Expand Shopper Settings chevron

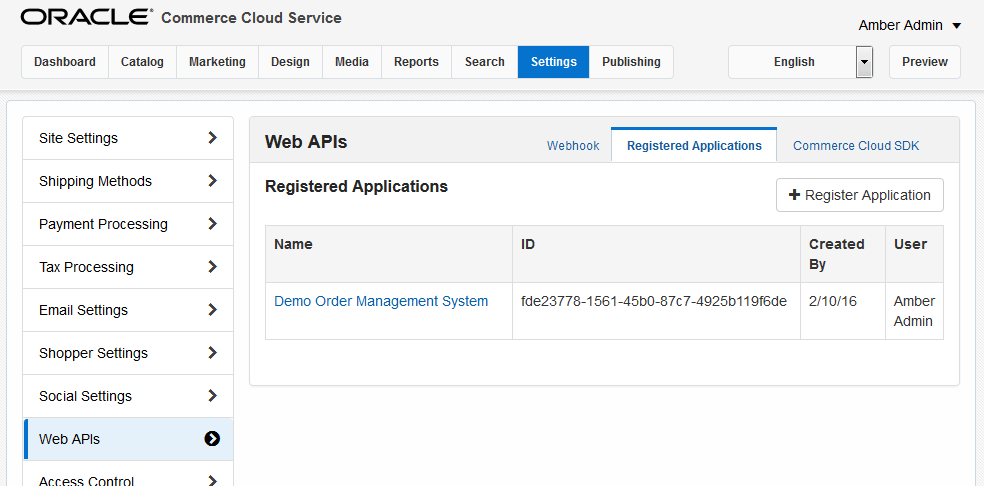click(212, 353)
